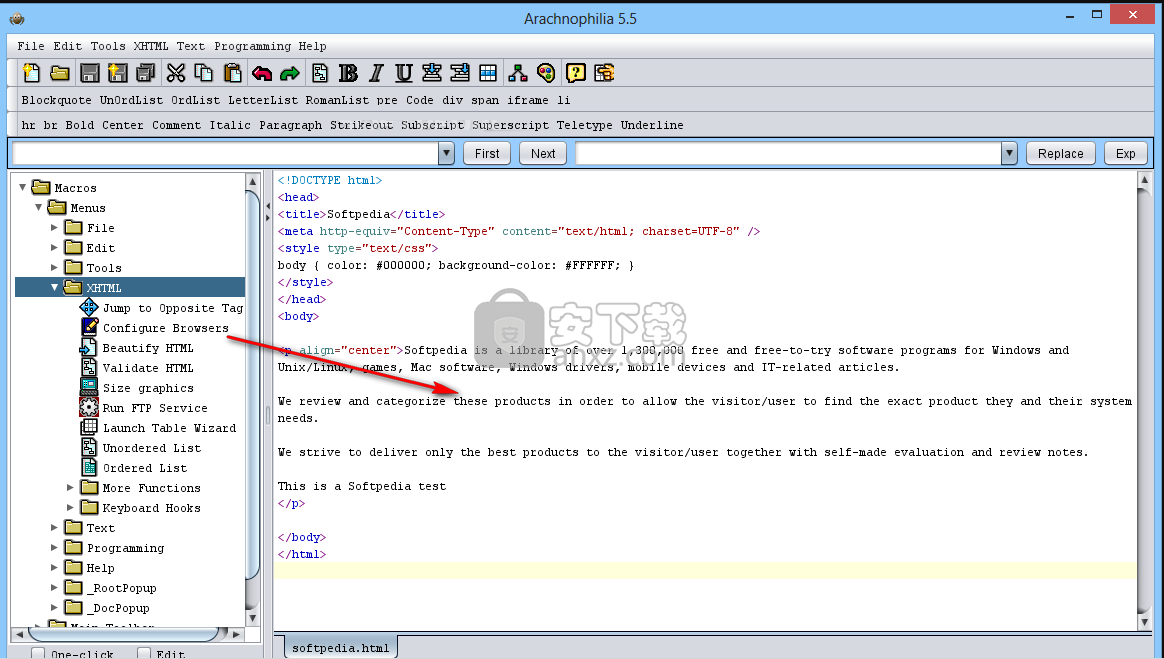
Task: Switch to the softpedia.html tab
Action: click(x=339, y=647)
